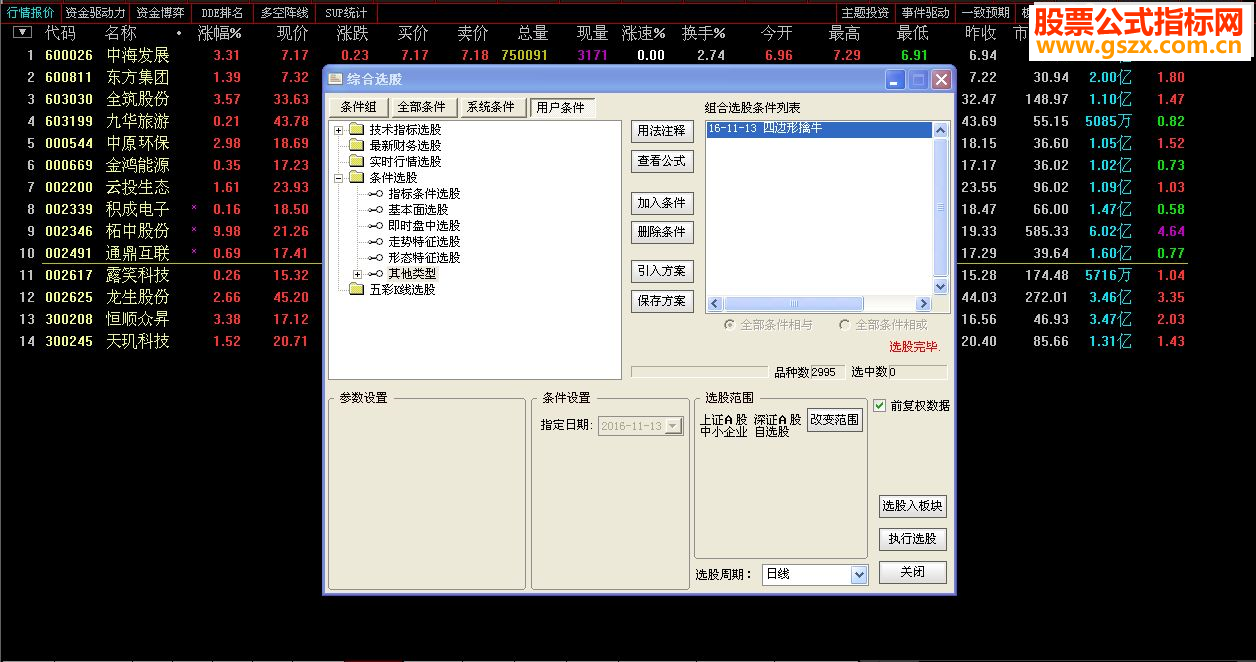Click the condition list vertical scrollbar thumb
The height and width of the screenshot is (662, 1256).
click(940, 208)
